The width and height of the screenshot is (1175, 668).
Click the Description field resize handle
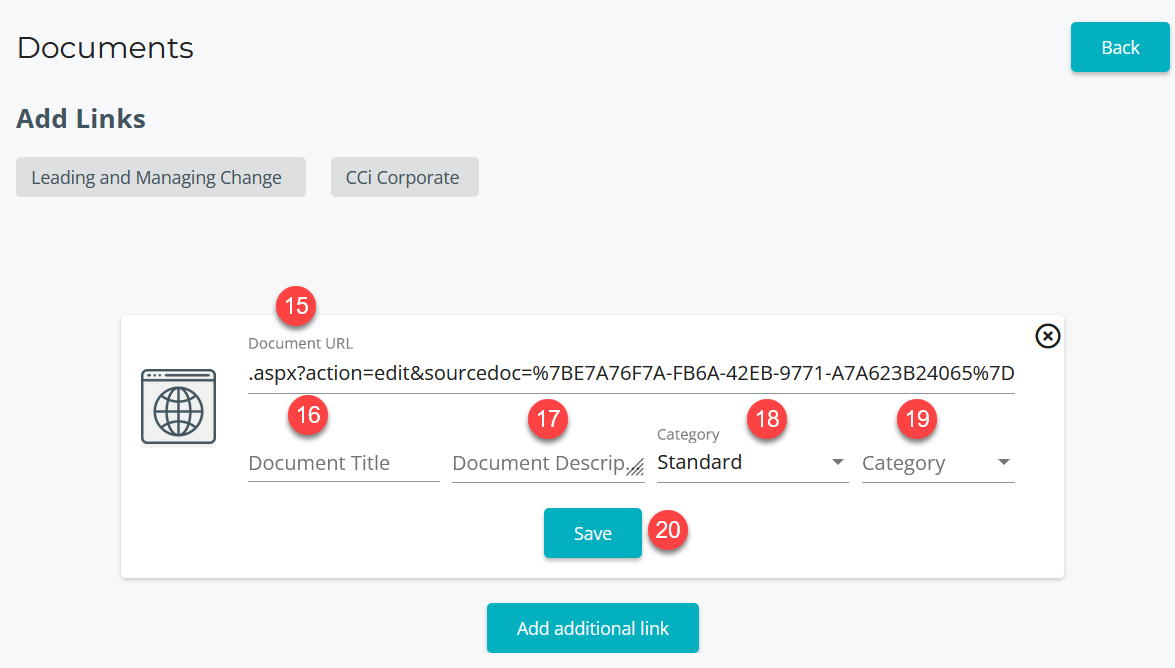[635, 467]
